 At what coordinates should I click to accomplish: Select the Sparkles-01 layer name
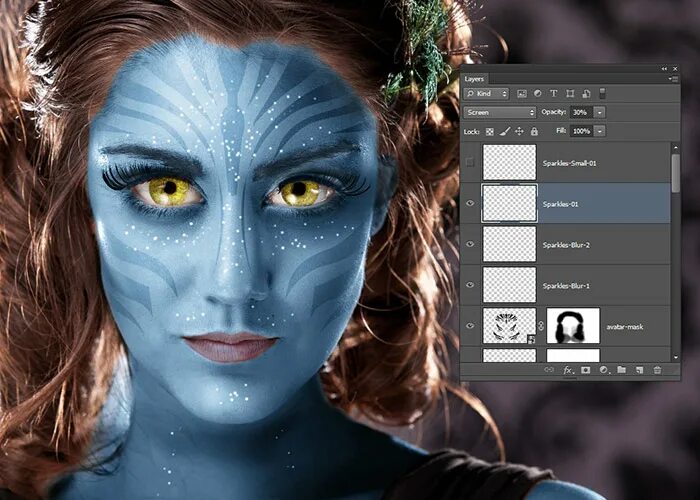[560, 204]
